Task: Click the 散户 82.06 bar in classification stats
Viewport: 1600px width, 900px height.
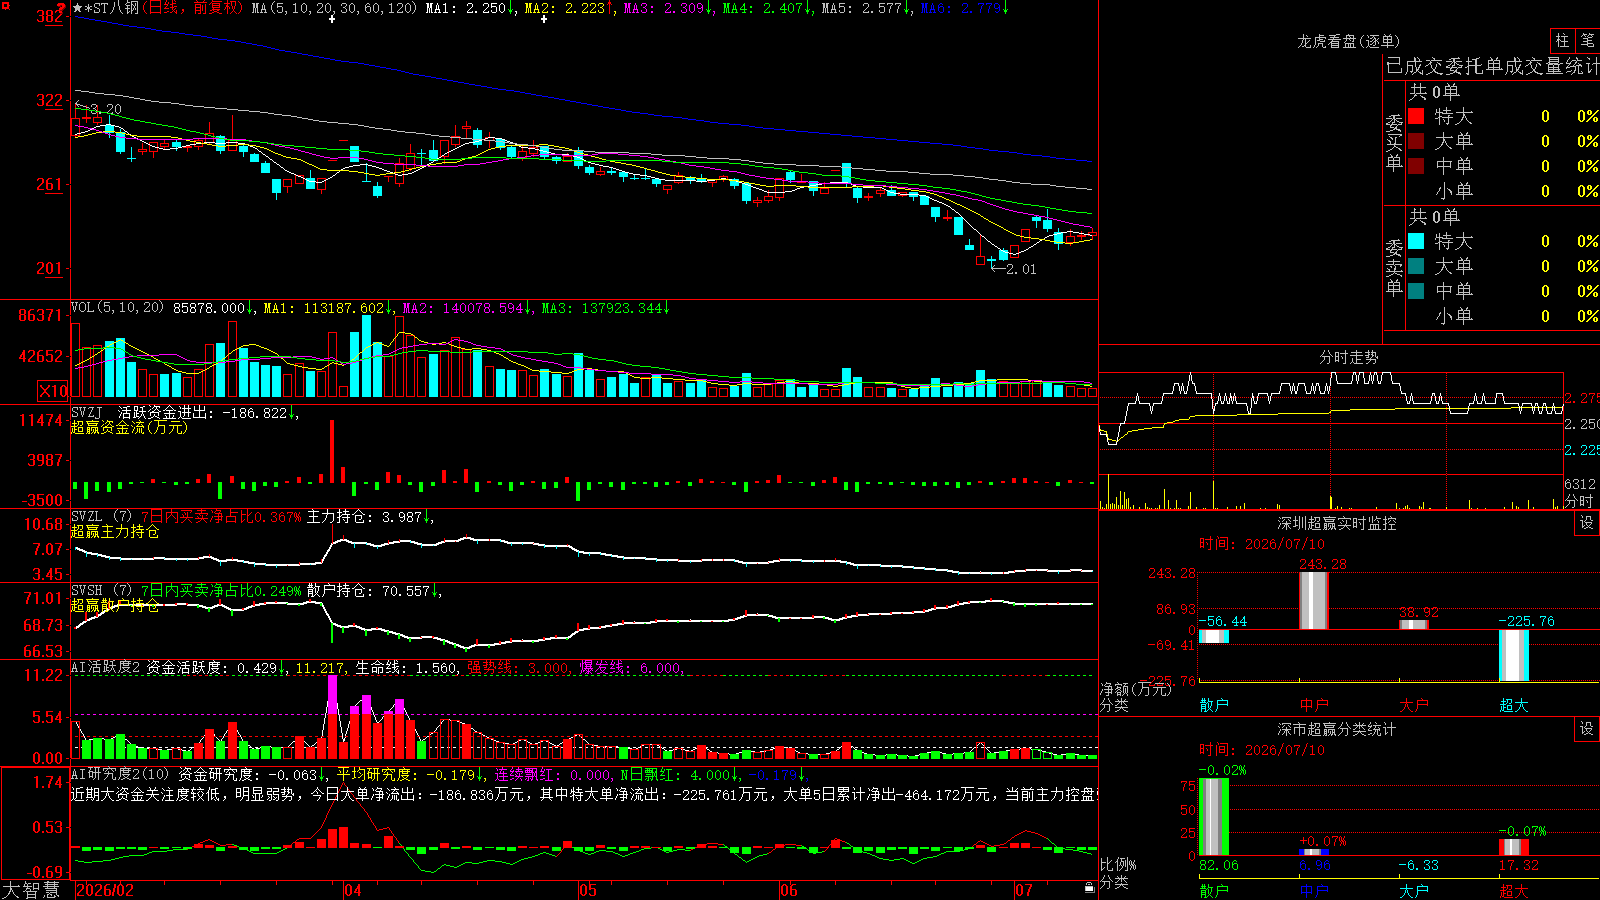Action: click(x=1214, y=817)
